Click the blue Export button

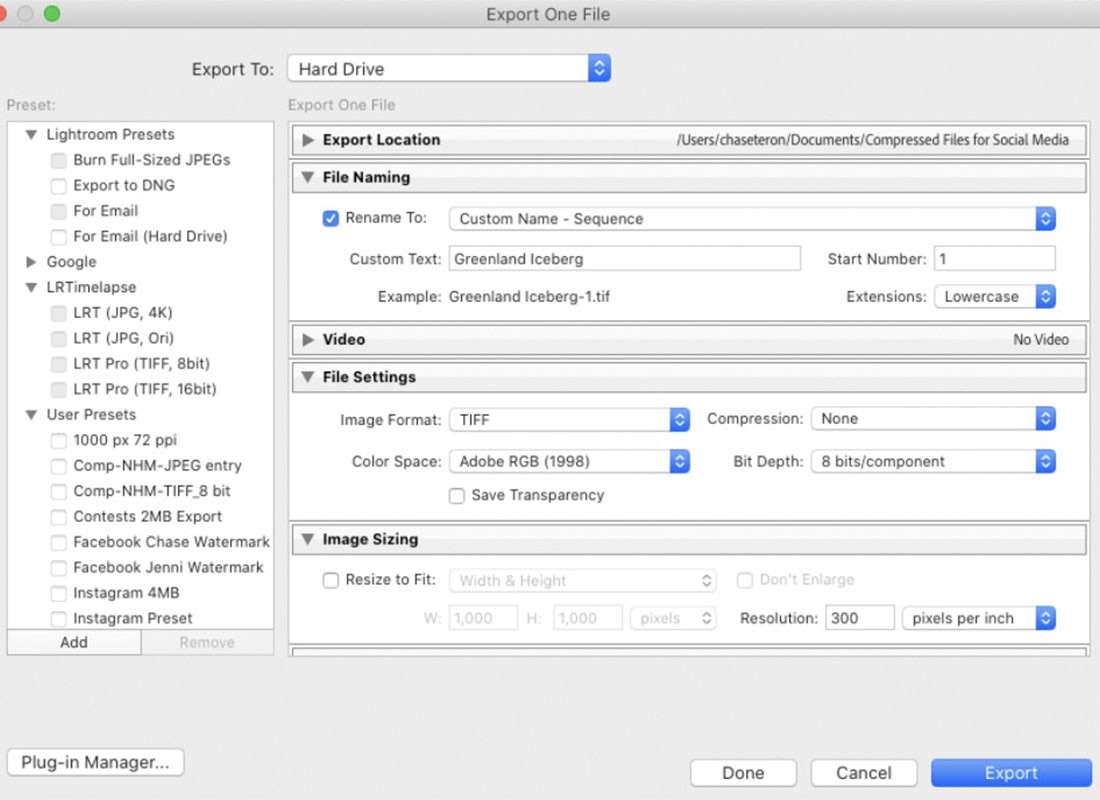1011,773
